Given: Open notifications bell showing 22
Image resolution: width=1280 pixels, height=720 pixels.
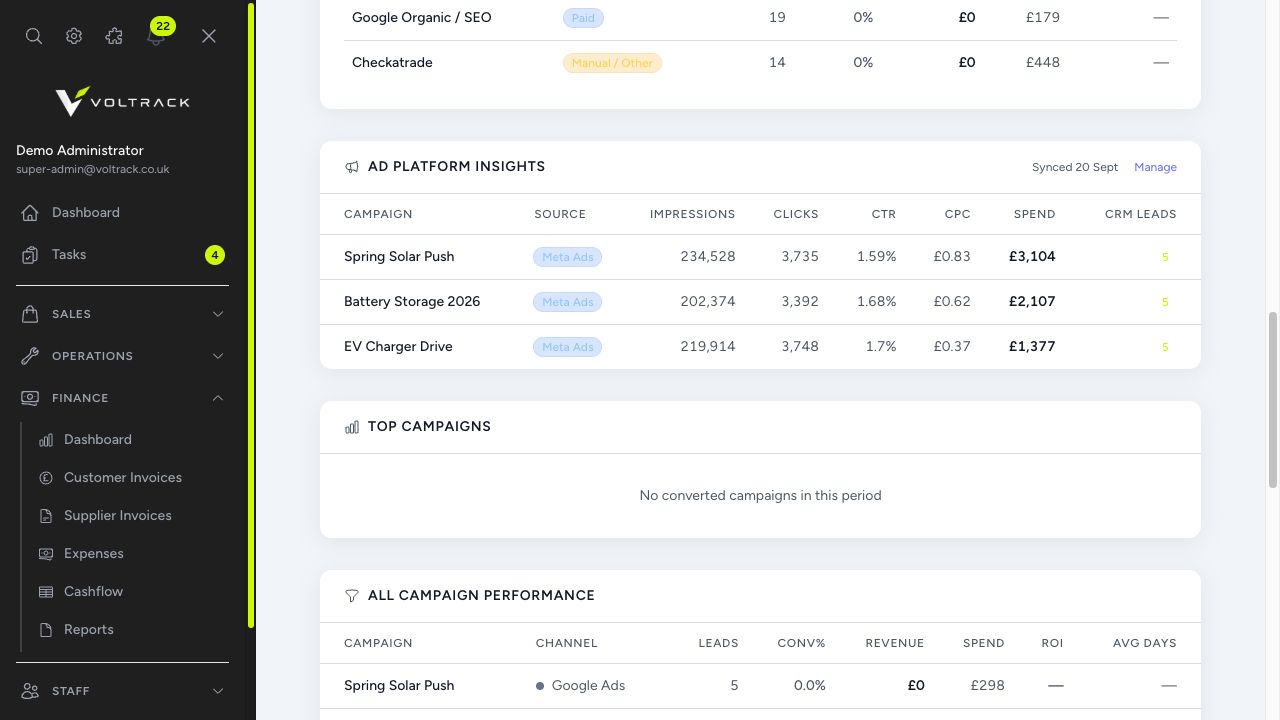Looking at the screenshot, I should pos(156,34).
